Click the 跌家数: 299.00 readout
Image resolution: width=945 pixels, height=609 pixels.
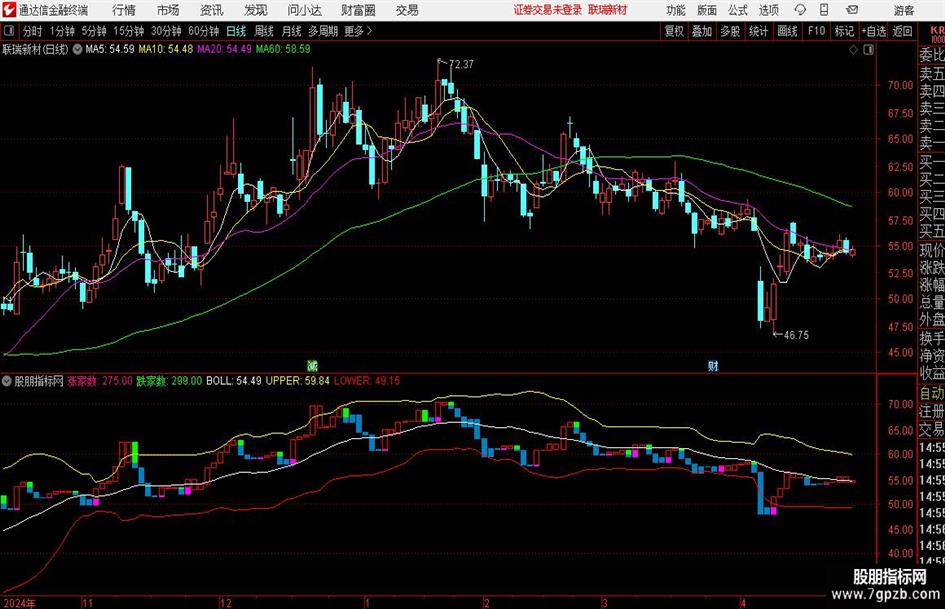pos(169,381)
